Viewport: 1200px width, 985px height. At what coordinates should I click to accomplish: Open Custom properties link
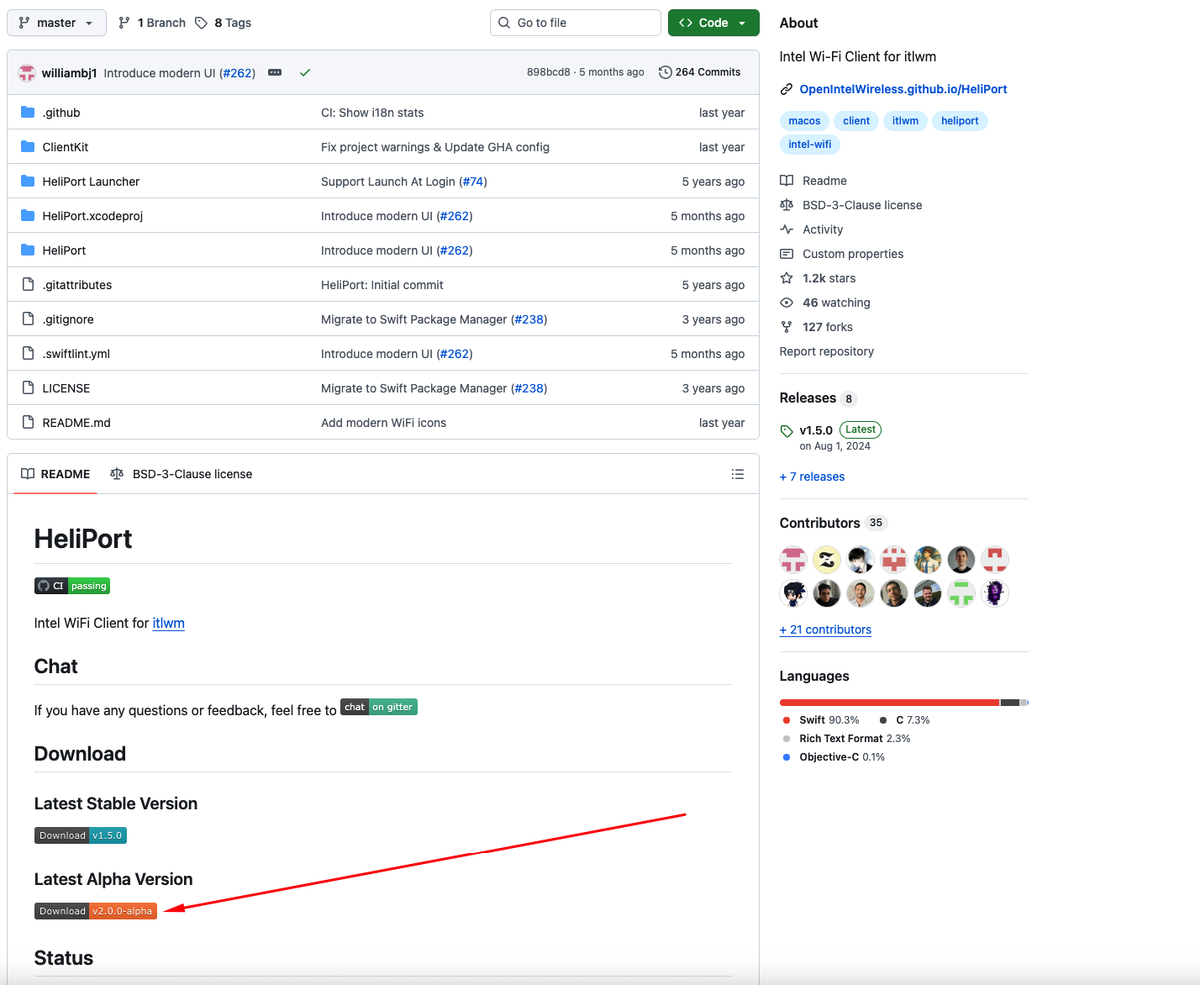[x=842, y=254]
